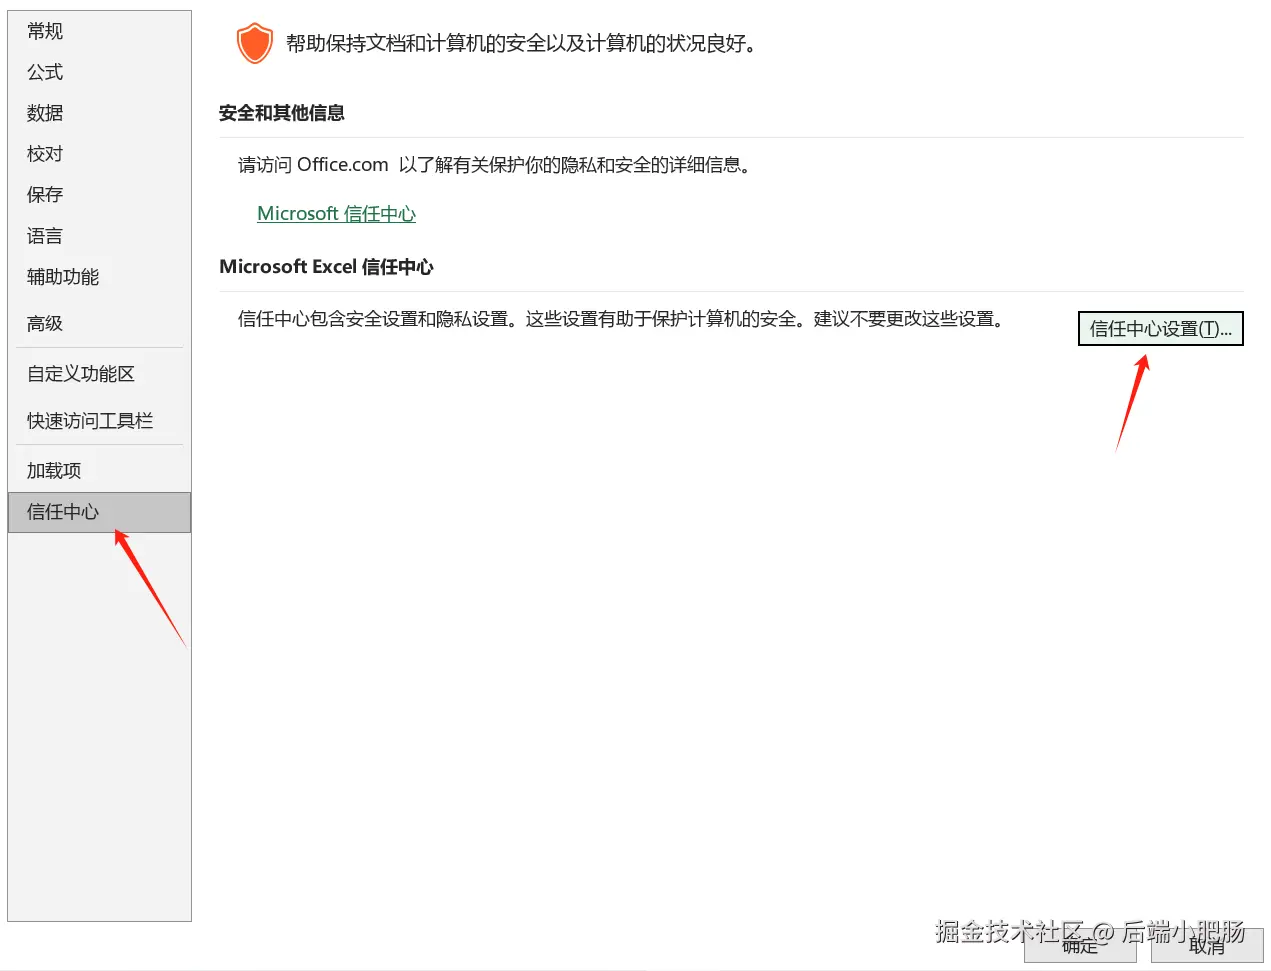Open the 公式 options page
The image size is (1271, 971).
[x=44, y=72]
